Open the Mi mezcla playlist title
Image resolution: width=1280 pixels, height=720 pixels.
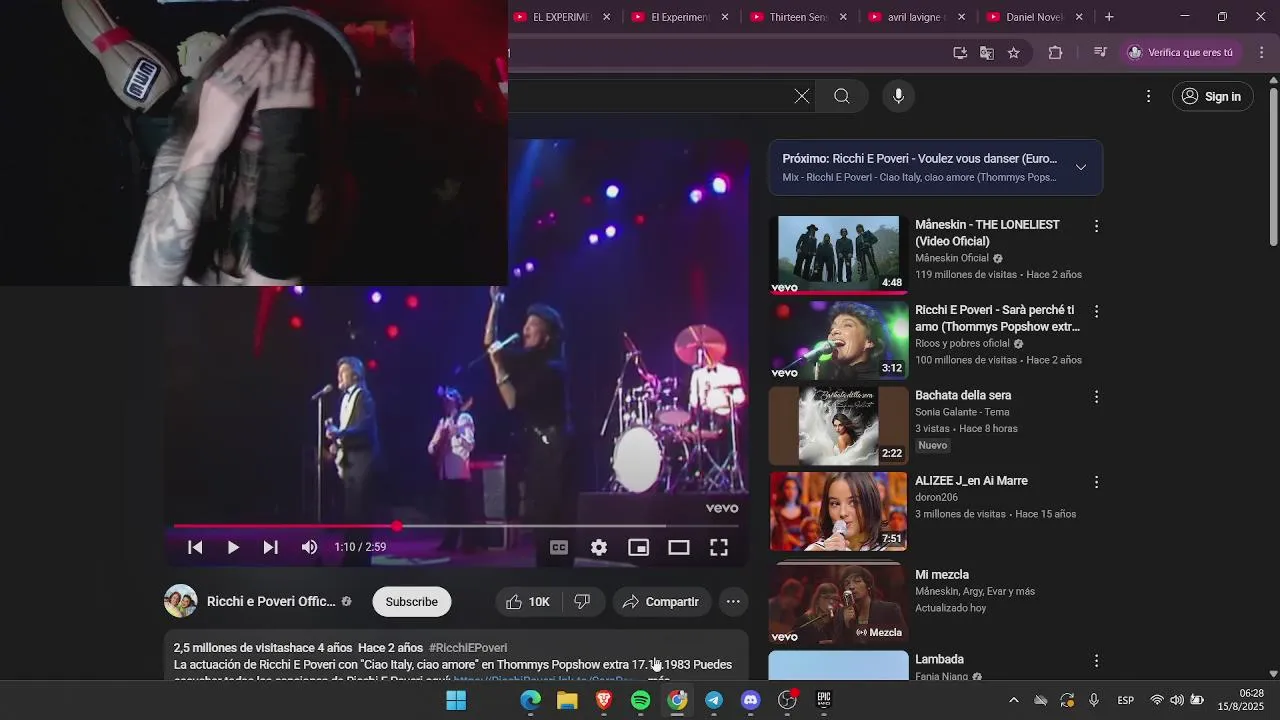pos(942,575)
